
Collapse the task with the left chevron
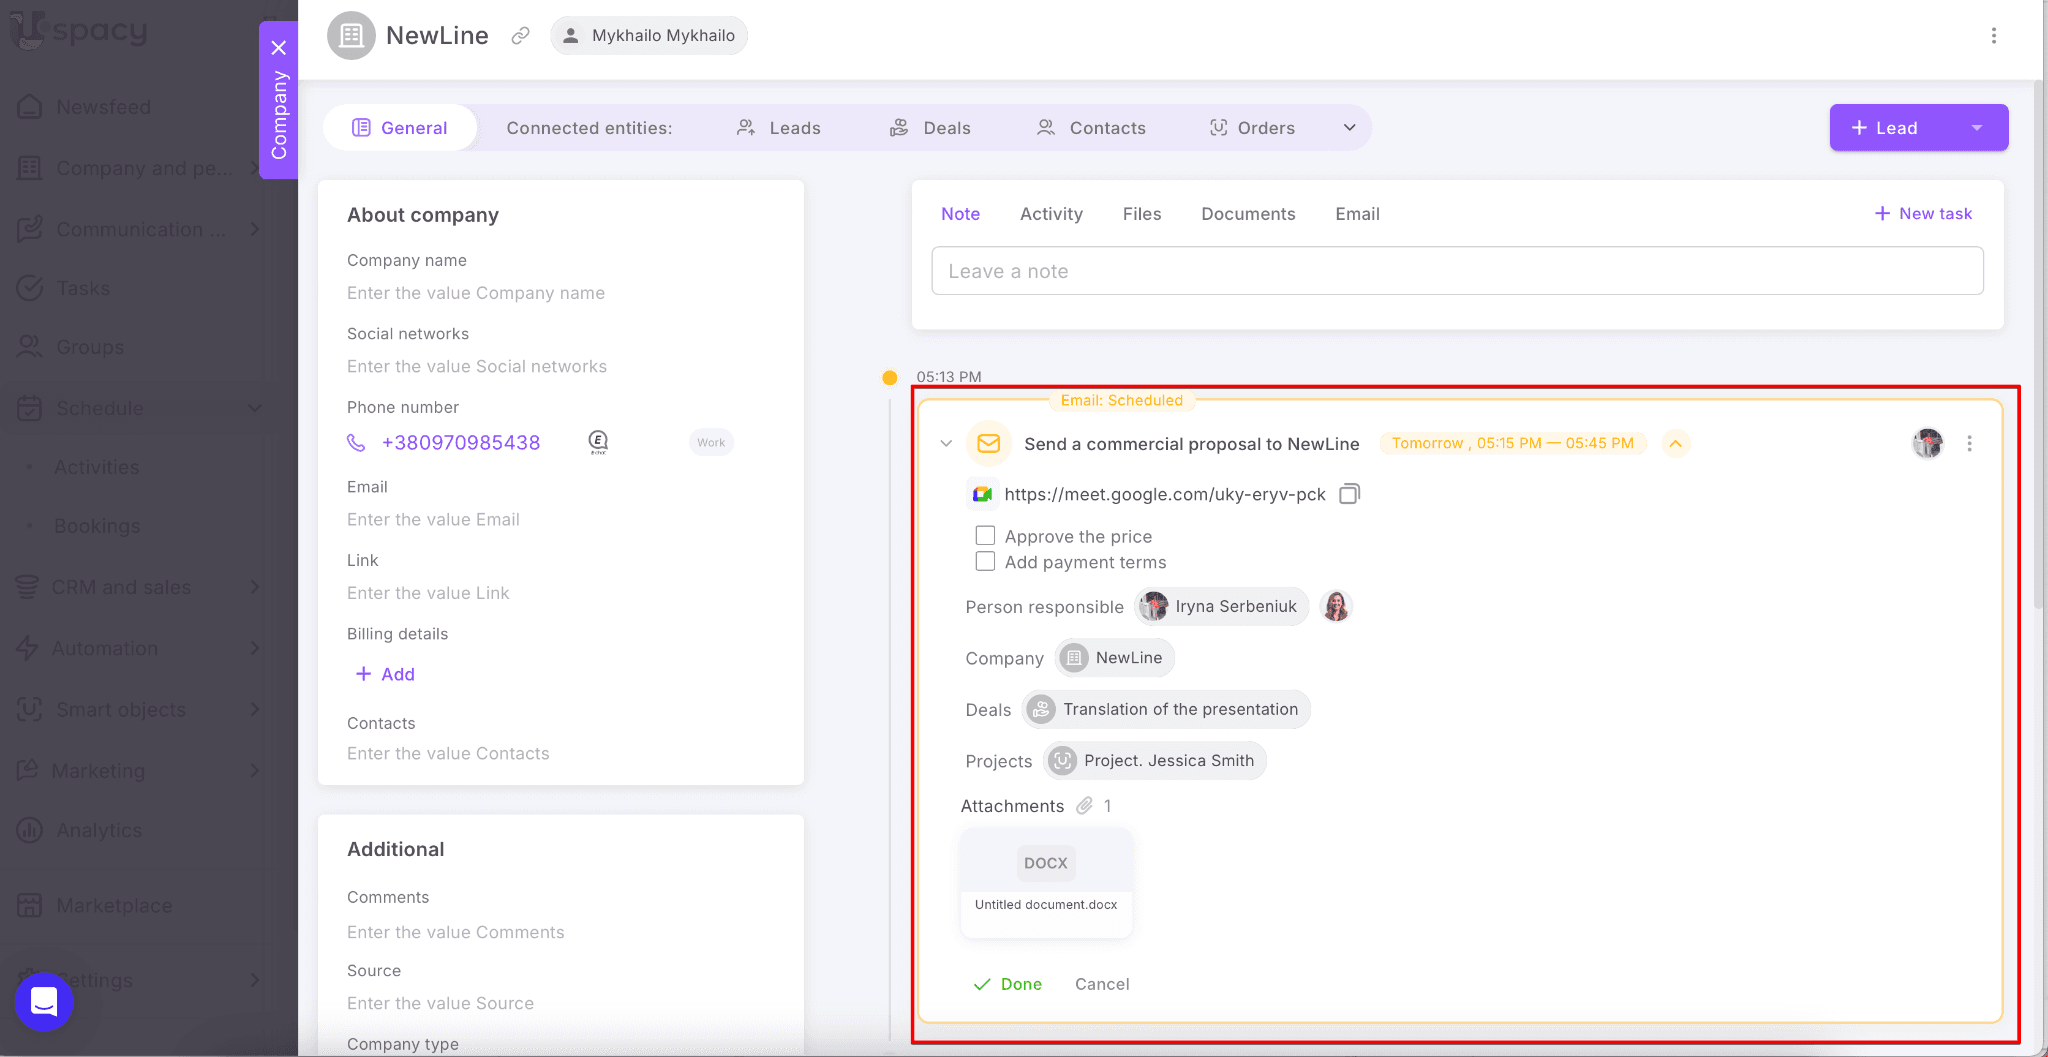click(946, 444)
